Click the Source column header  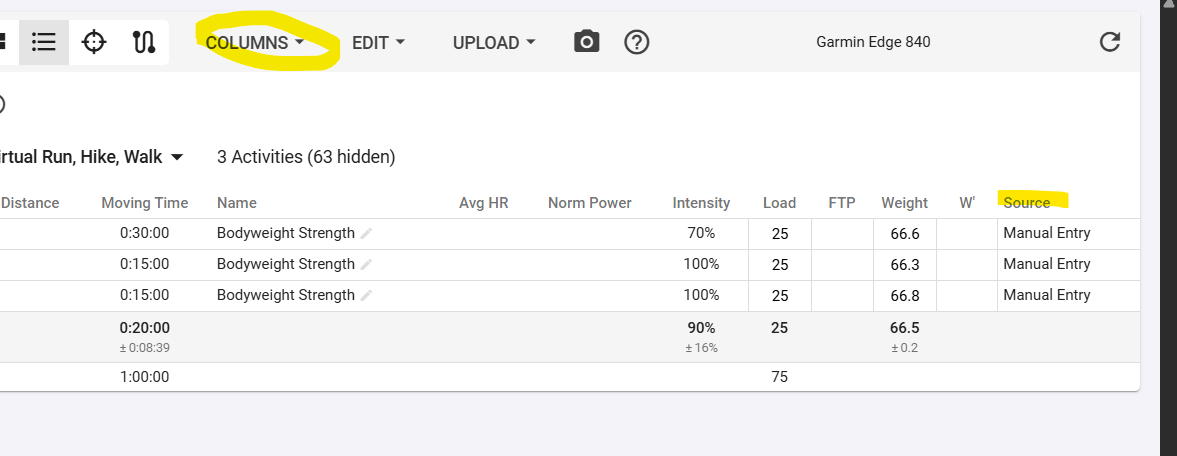(1027, 203)
